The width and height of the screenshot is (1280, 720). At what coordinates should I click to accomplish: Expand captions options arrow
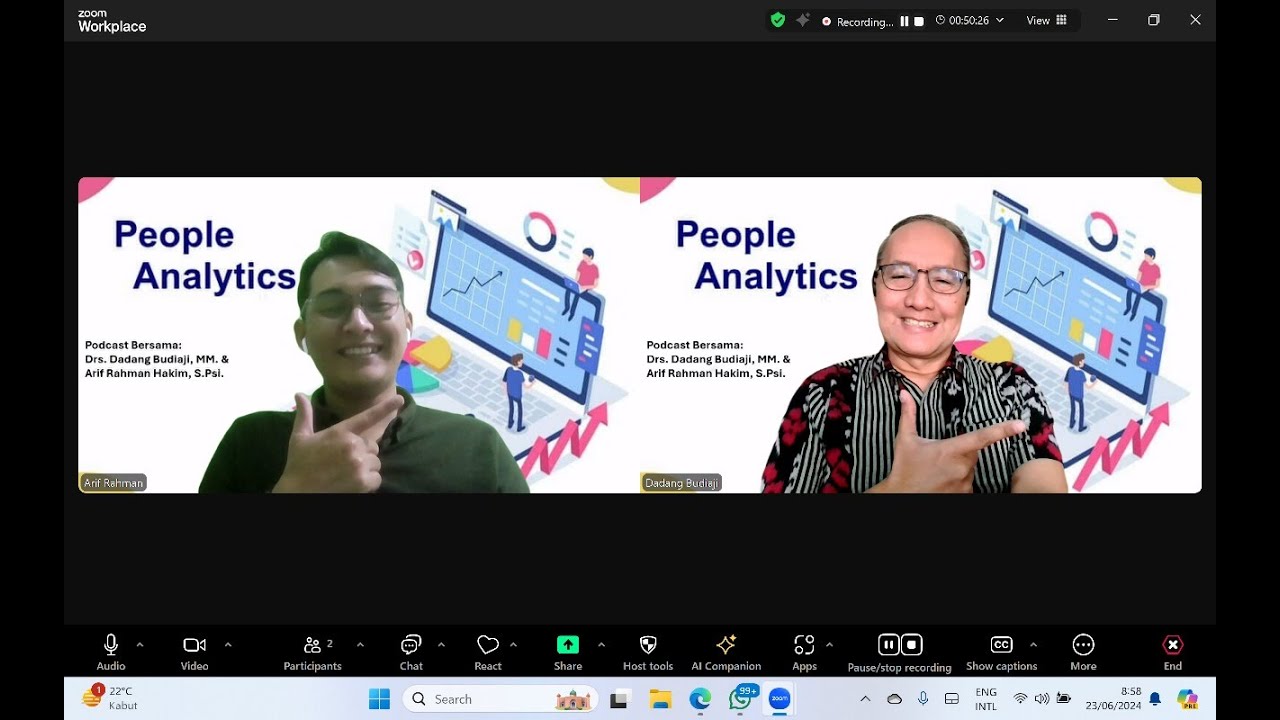(x=1033, y=644)
